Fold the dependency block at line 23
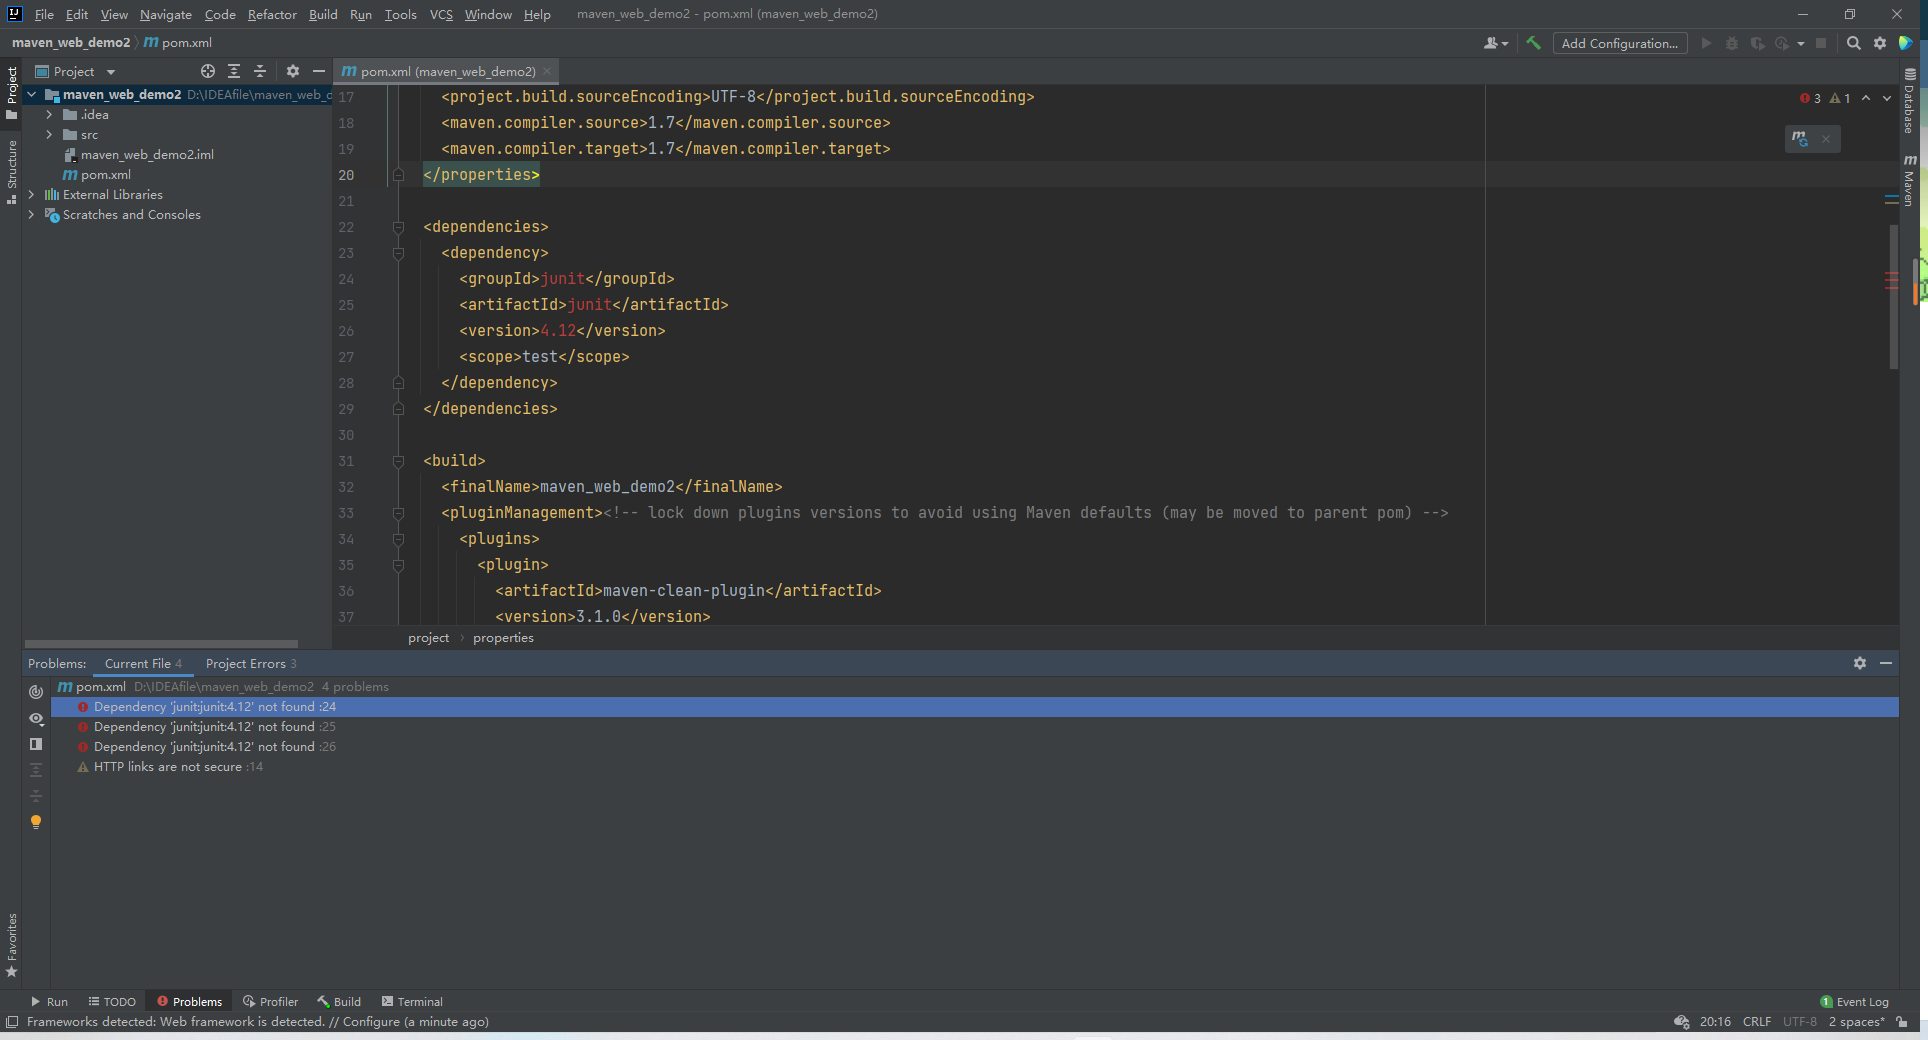 tap(398, 253)
